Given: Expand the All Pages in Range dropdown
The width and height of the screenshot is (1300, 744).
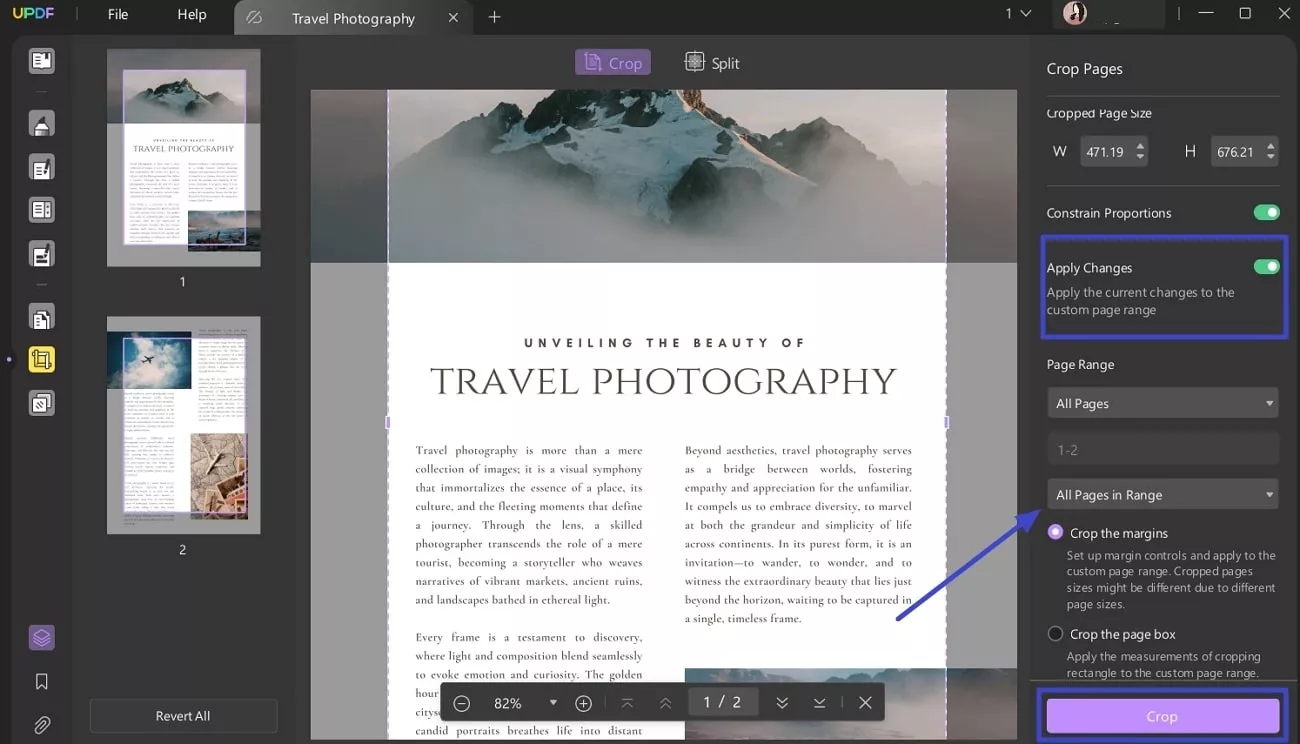Looking at the screenshot, I should click(1162, 494).
